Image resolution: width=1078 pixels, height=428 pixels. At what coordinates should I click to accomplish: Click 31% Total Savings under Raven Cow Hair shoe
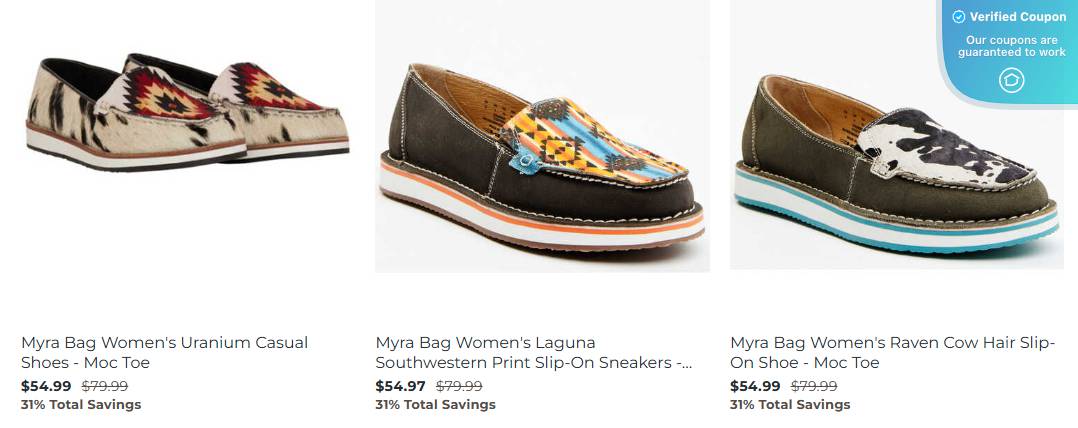(x=790, y=405)
